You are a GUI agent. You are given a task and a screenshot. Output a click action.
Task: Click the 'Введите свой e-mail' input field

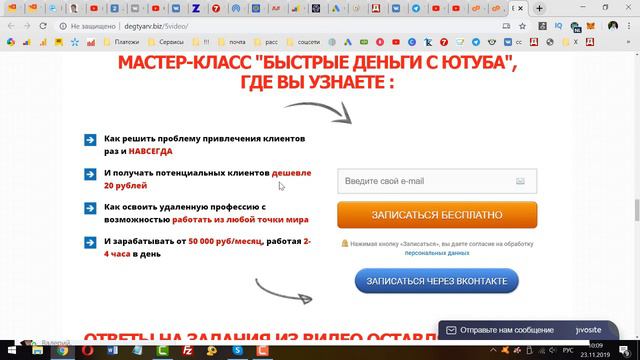(x=437, y=181)
